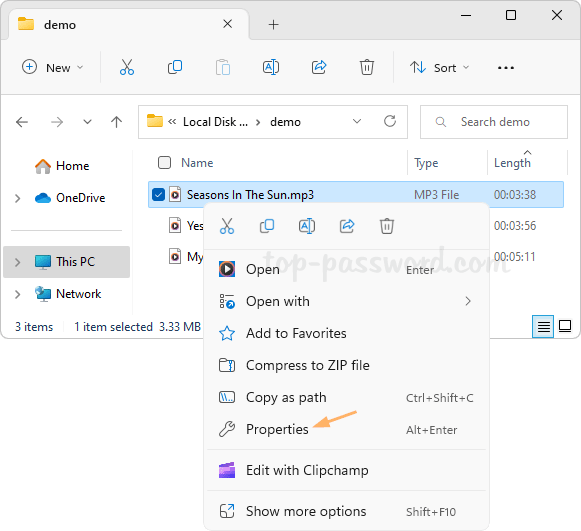Toggle the select-all checkbox beside Name
Image resolution: width=581 pixels, height=531 pixels.
tap(164, 162)
